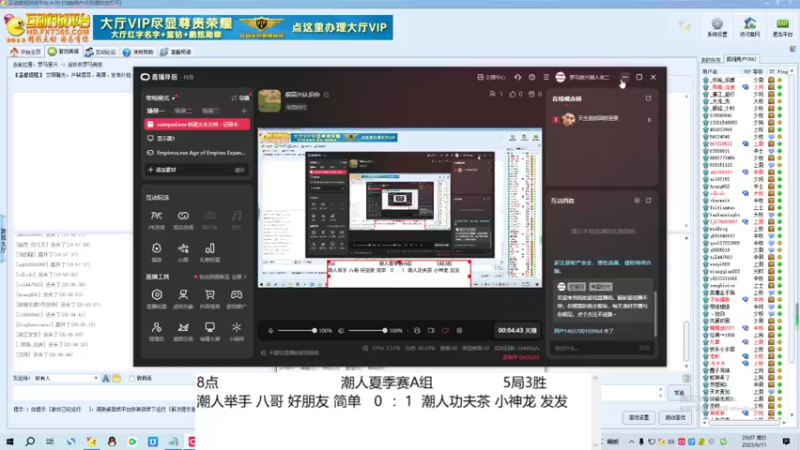This screenshot has width=800, height=450.
Task: Click add source button
Action: [161, 170]
